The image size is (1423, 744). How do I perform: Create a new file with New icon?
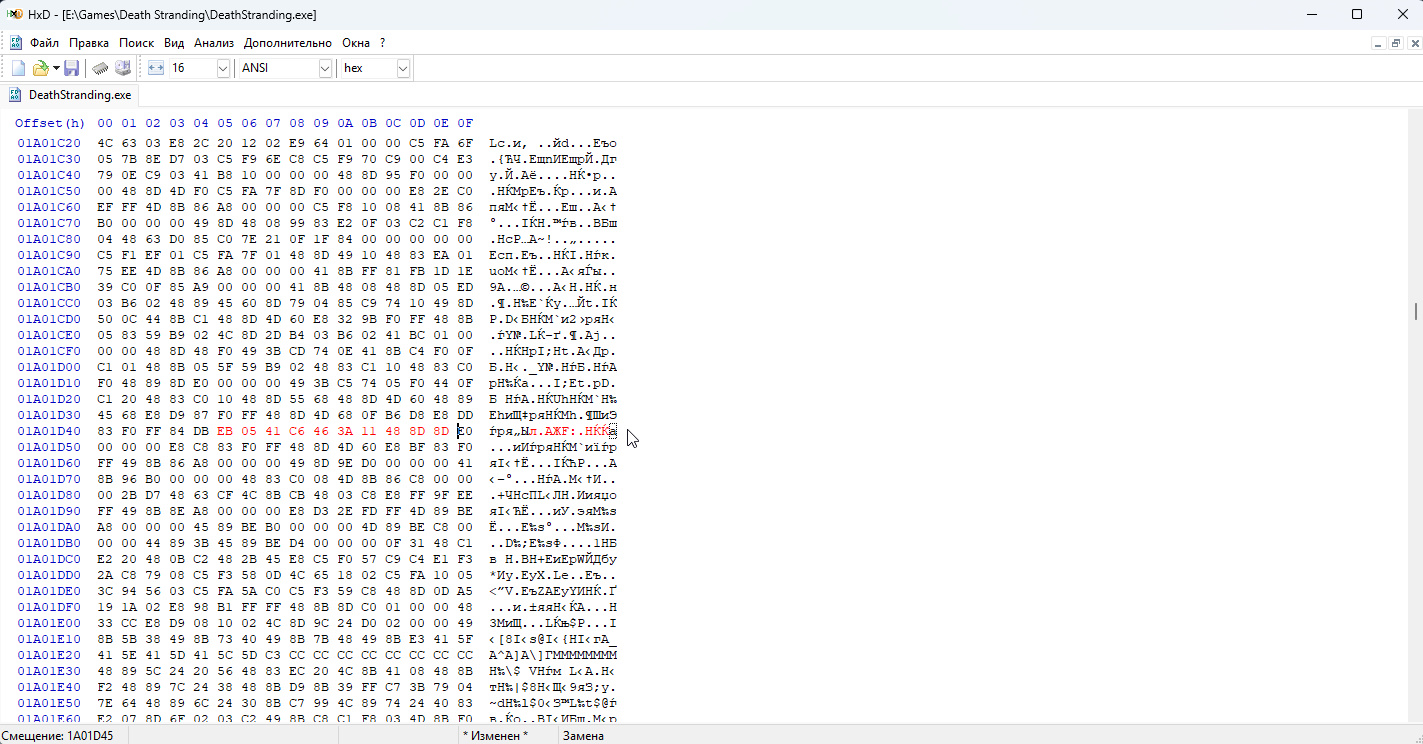(18, 68)
